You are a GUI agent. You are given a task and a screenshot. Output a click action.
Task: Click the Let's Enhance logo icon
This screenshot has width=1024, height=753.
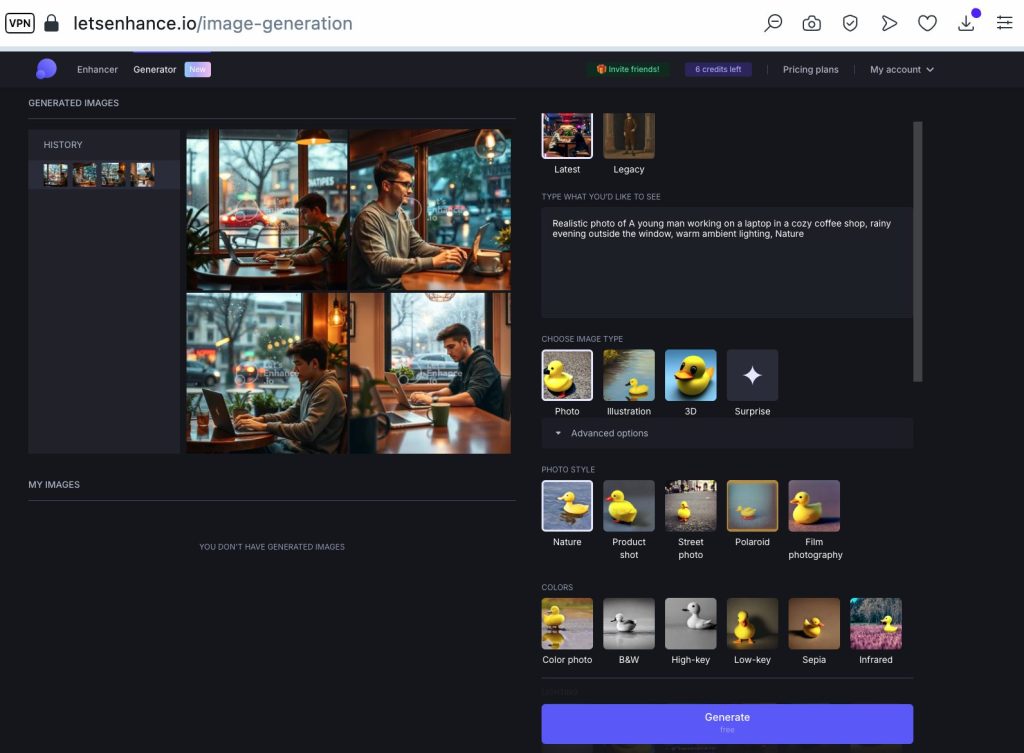point(46,69)
